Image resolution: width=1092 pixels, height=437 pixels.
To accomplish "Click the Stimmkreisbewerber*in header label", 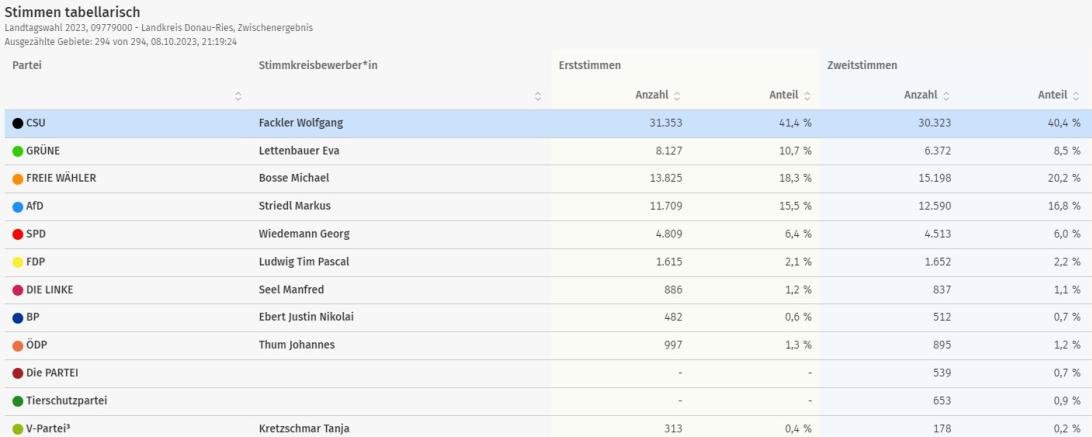I will (318, 66).
